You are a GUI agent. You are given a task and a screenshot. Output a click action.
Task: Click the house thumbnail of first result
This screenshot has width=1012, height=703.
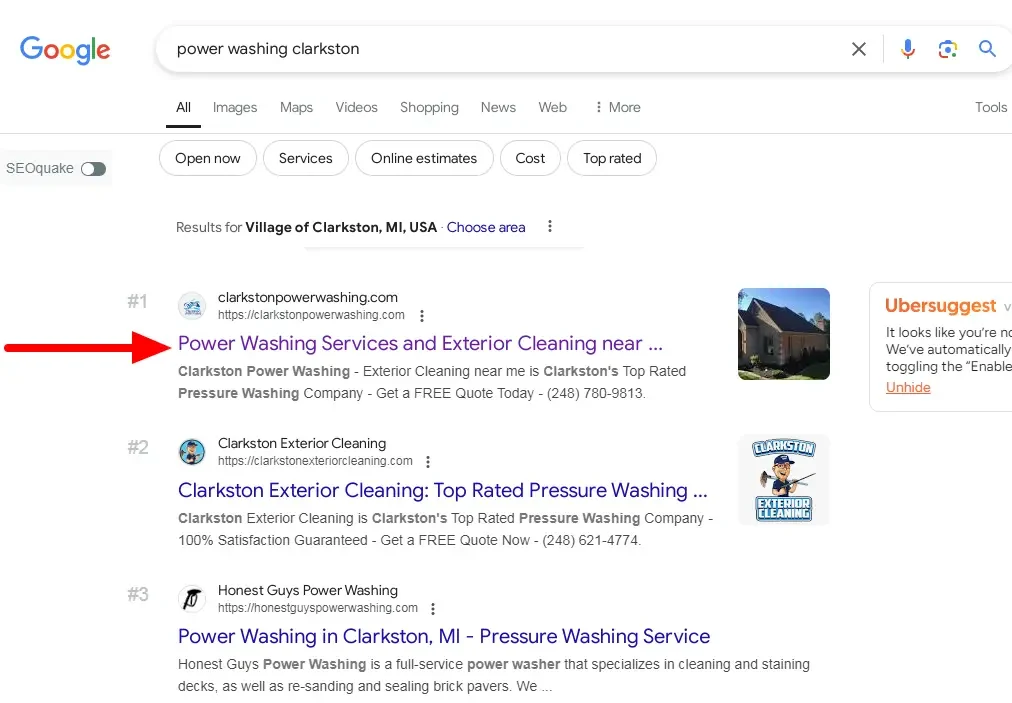(783, 334)
